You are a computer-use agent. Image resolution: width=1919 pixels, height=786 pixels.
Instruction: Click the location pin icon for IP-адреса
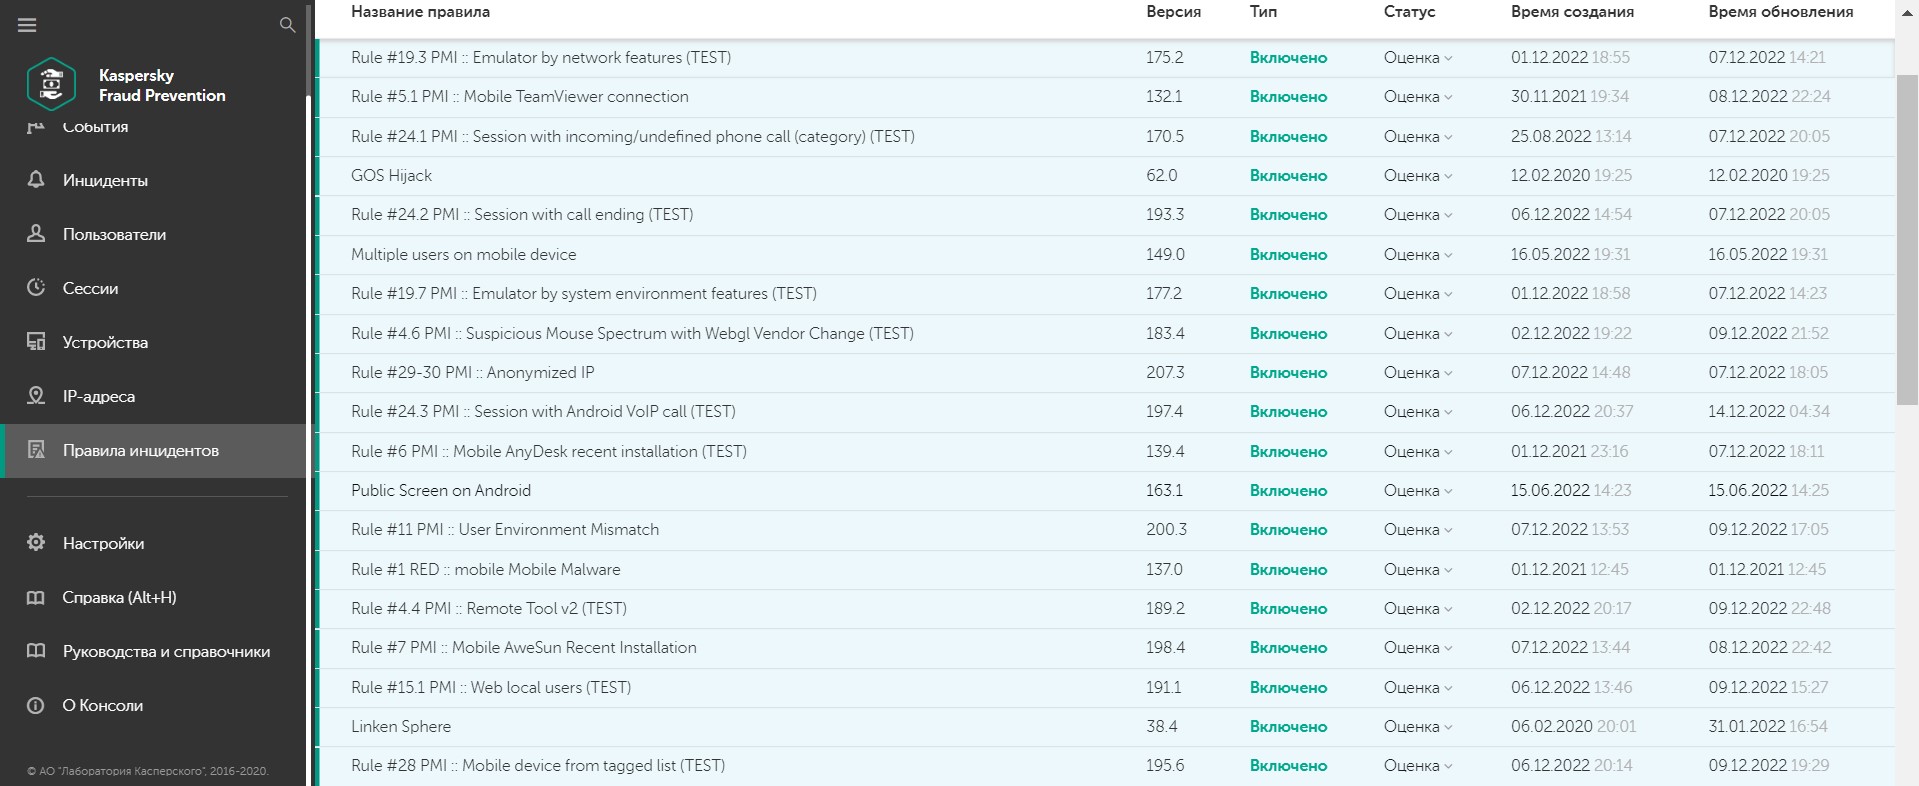[36, 396]
